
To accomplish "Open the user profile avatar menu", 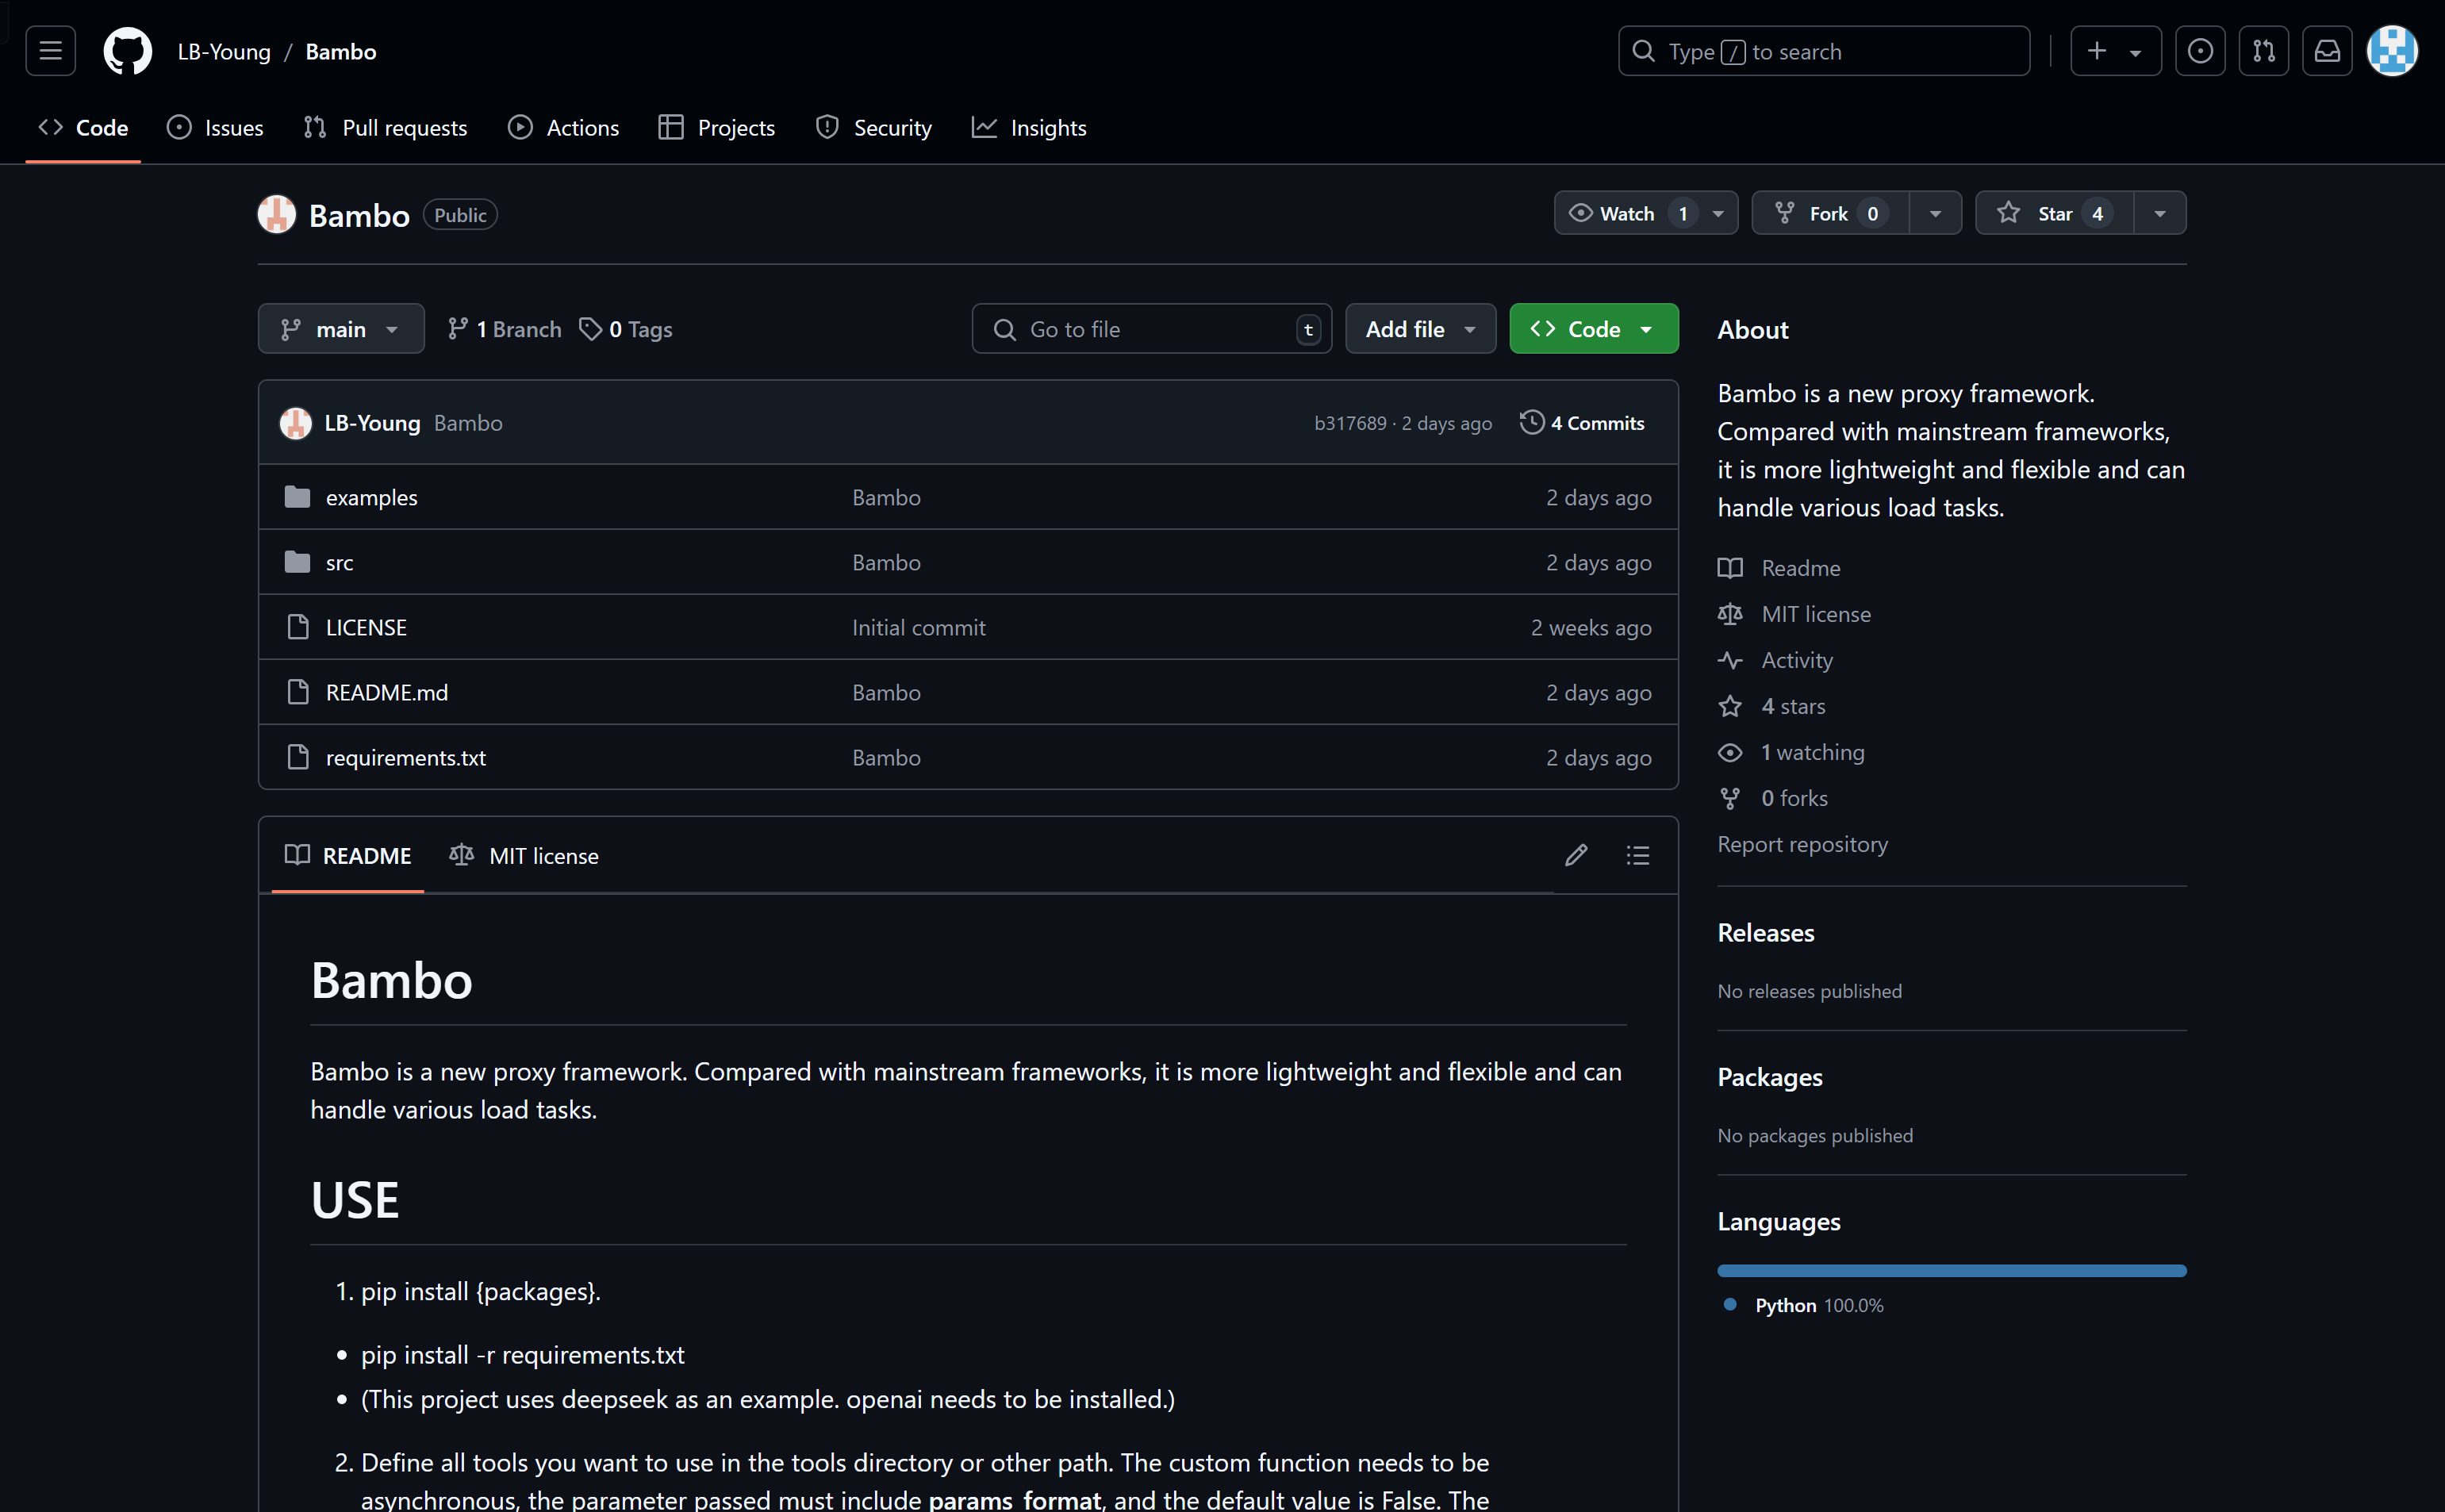I will coord(2392,51).
